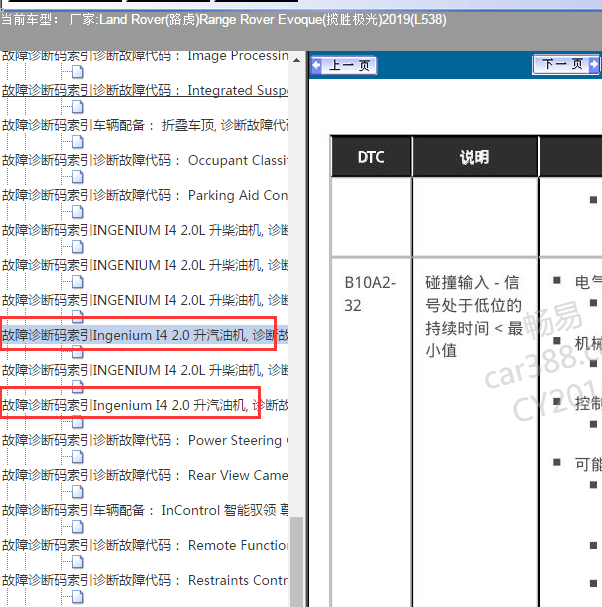Viewport: 602px width, 607px height.
Task: Click page icon below InControl 智能驭领 entry
Action: [78, 526]
